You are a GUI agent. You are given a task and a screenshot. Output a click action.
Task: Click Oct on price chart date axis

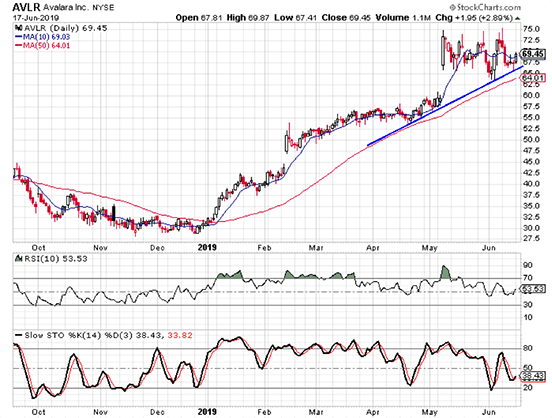(38, 248)
